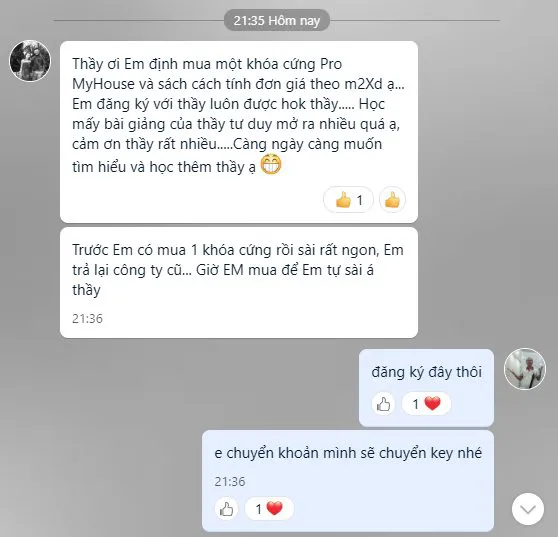View heart reaction on 'e chuyển khoản' message

pos(269,509)
